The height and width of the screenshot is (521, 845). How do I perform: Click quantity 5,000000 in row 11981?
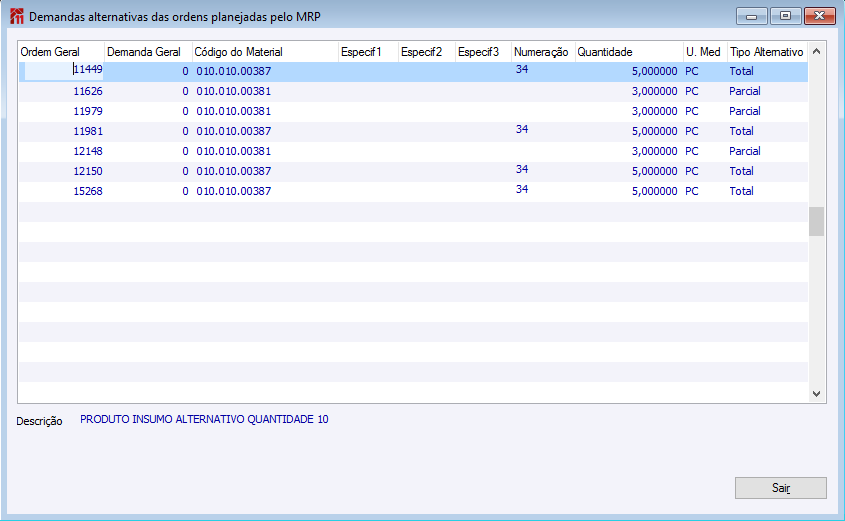[x=654, y=131]
